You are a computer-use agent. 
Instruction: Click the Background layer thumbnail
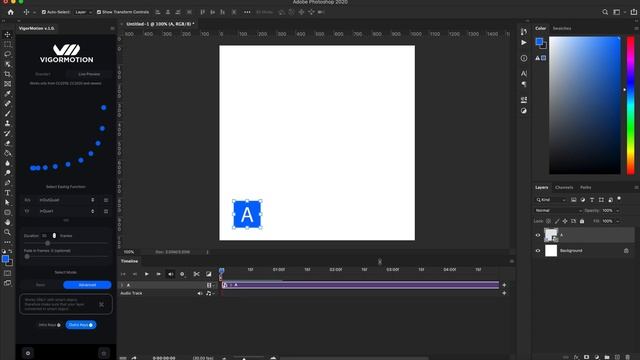pos(551,251)
